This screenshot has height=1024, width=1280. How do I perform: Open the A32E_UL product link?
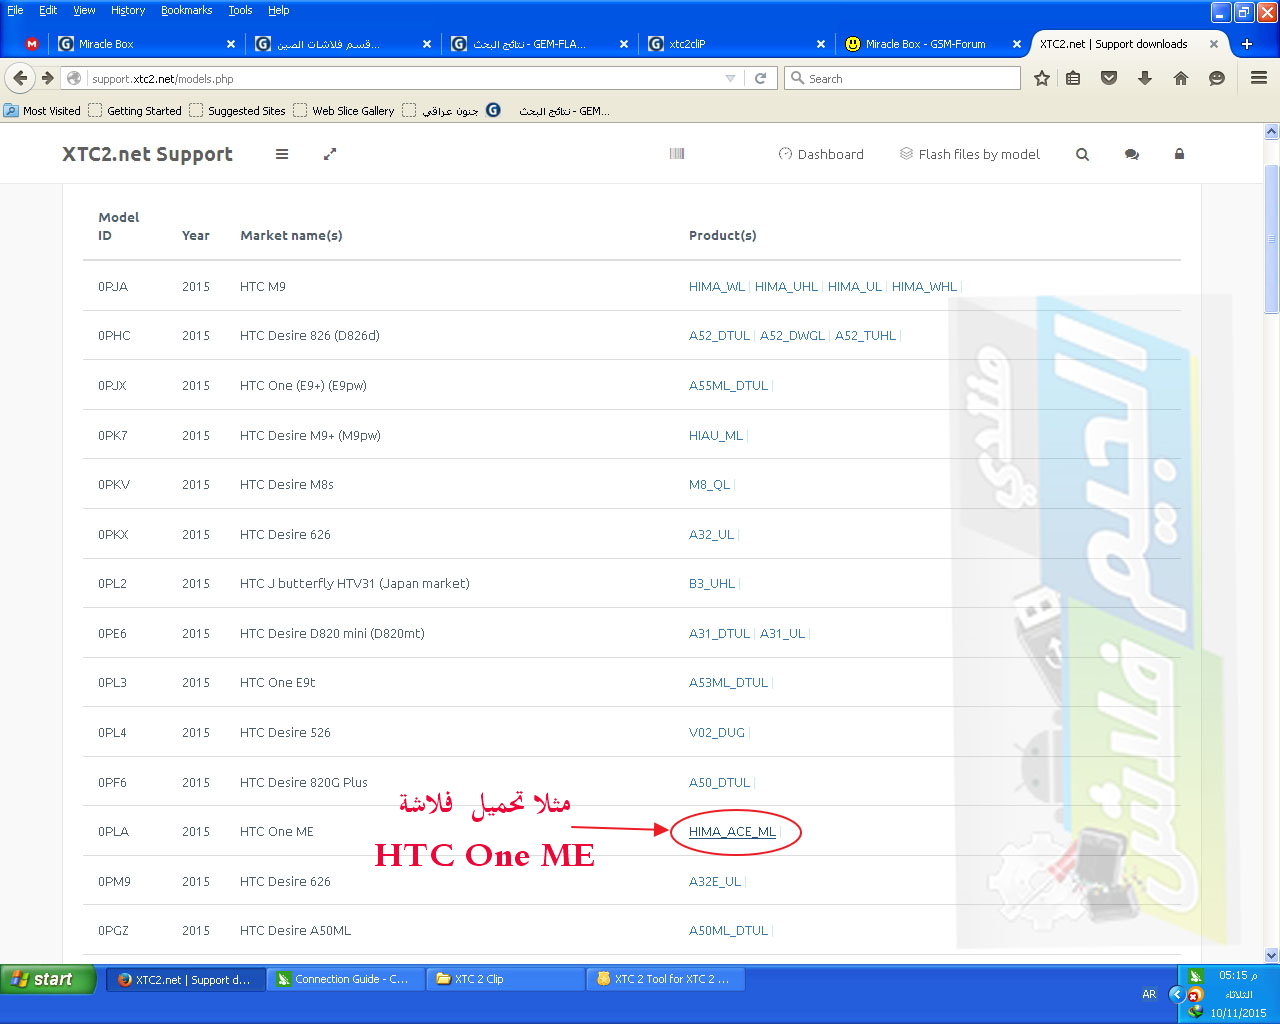[x=715, y=882]
